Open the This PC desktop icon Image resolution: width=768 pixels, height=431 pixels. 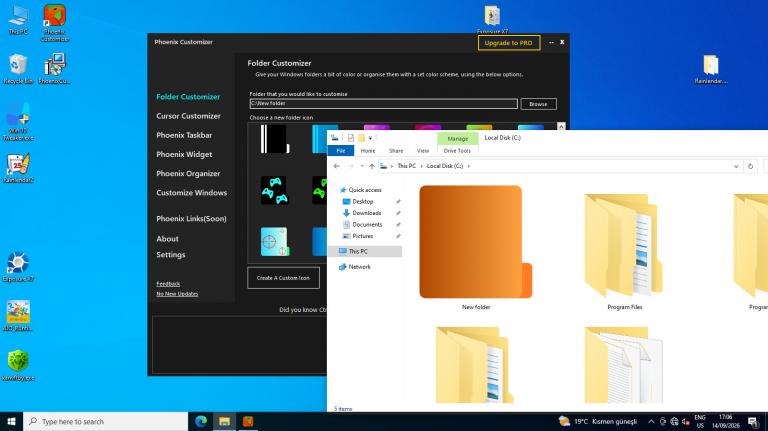coord(18,20)
